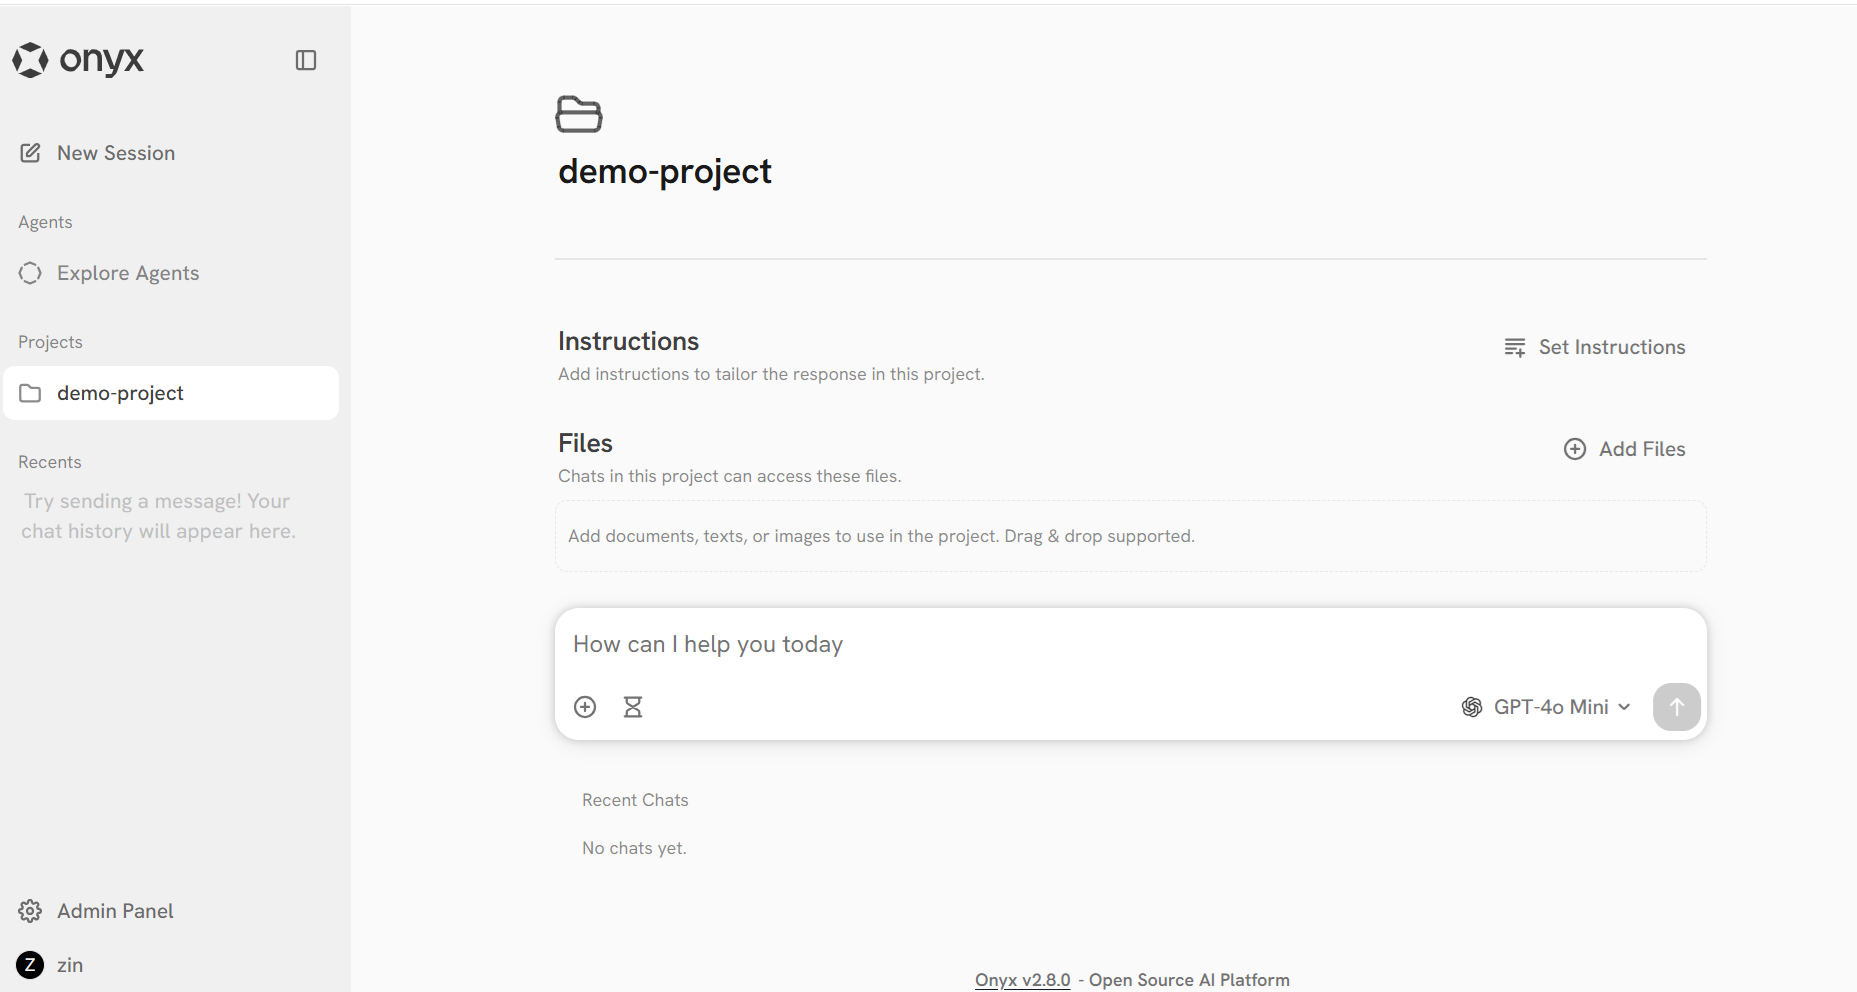The image size is (1857, 992).
Task: Click the OpenAI icon next to GPT-4o Mini
Action: pyautogui.click(x=1470, y=707)
